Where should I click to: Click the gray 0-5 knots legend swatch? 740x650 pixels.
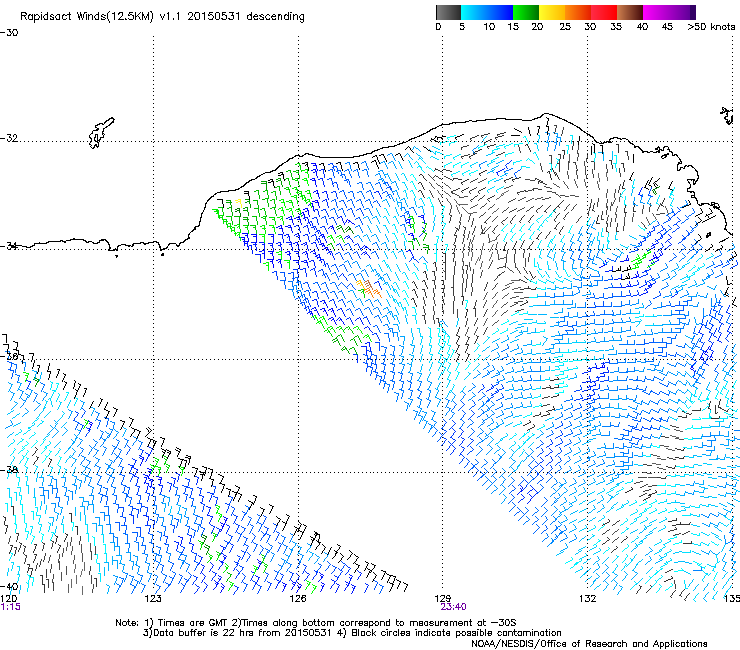[x=448, y=12]
